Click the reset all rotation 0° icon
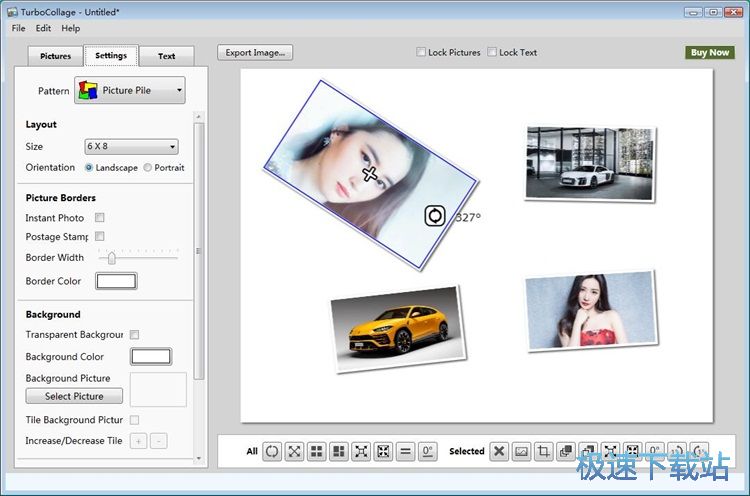This screenshot has width=750, height=496. [x=428, y=452]
